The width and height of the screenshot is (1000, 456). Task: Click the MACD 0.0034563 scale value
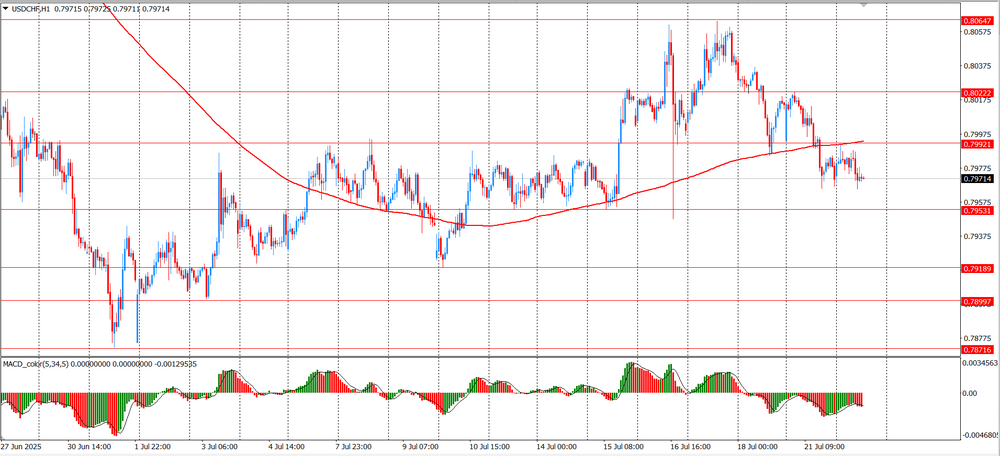[x=978, y=363]
